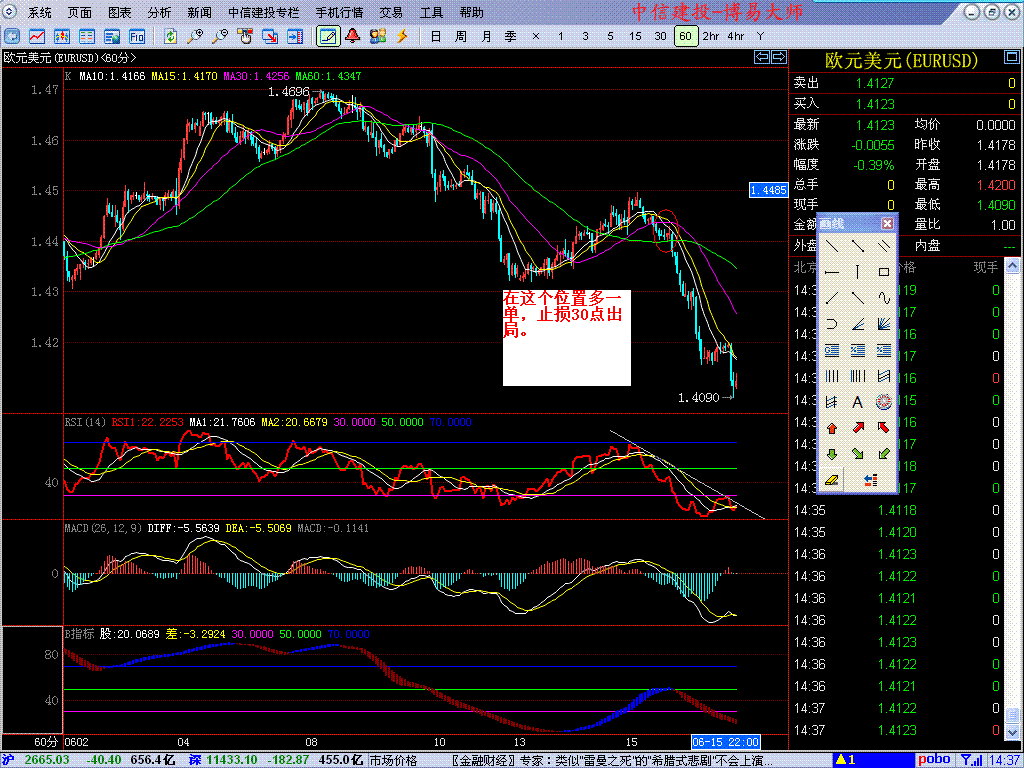
Task: Click the yellow alert 1 status indicator
Action: tap(846, 760)
